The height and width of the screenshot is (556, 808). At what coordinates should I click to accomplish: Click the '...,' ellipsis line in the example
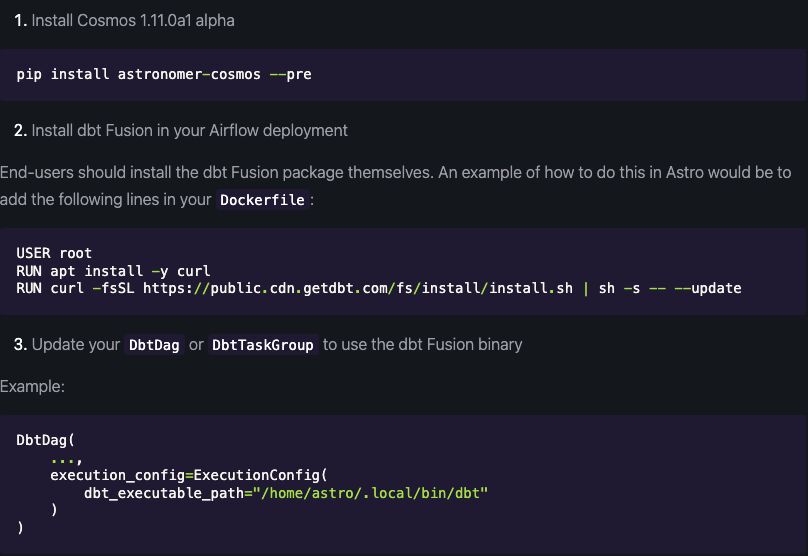tap(66, 459)
